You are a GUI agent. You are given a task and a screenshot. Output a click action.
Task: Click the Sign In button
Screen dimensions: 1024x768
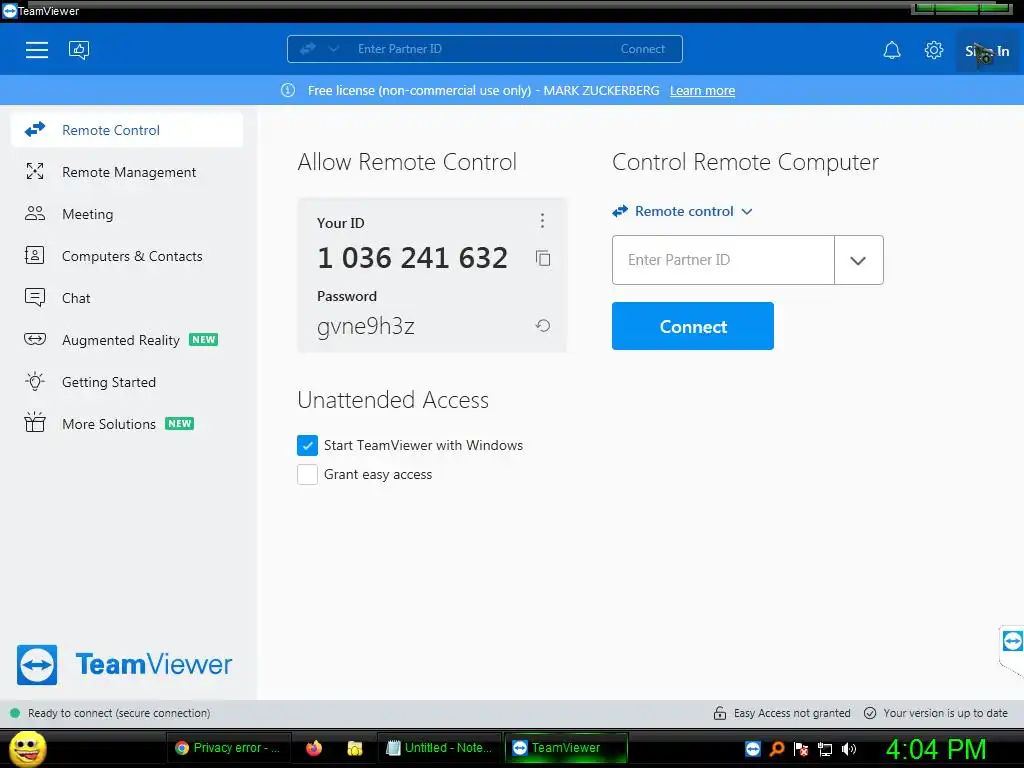tap(987, 51)
